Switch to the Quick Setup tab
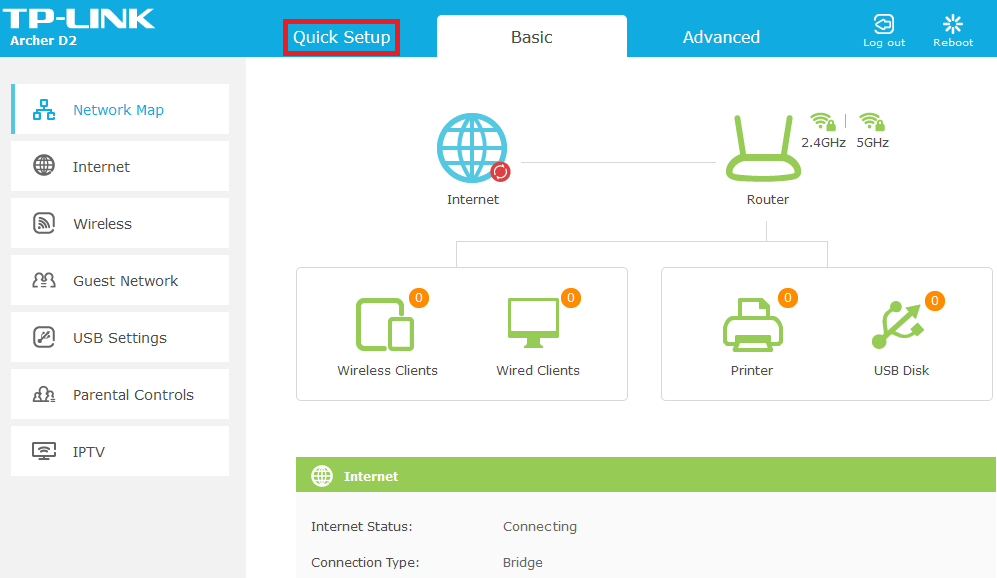The image size is (997, 578). coord(341,36)
